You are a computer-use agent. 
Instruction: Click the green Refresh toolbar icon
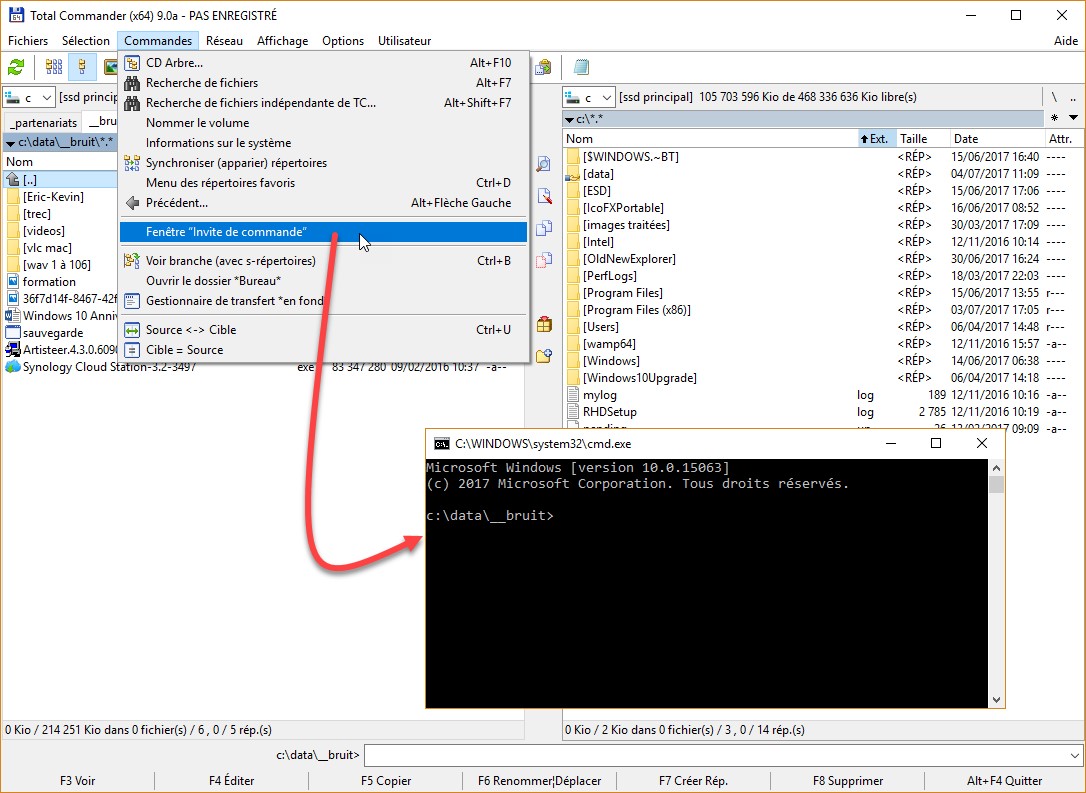click(x=16, y=67)
